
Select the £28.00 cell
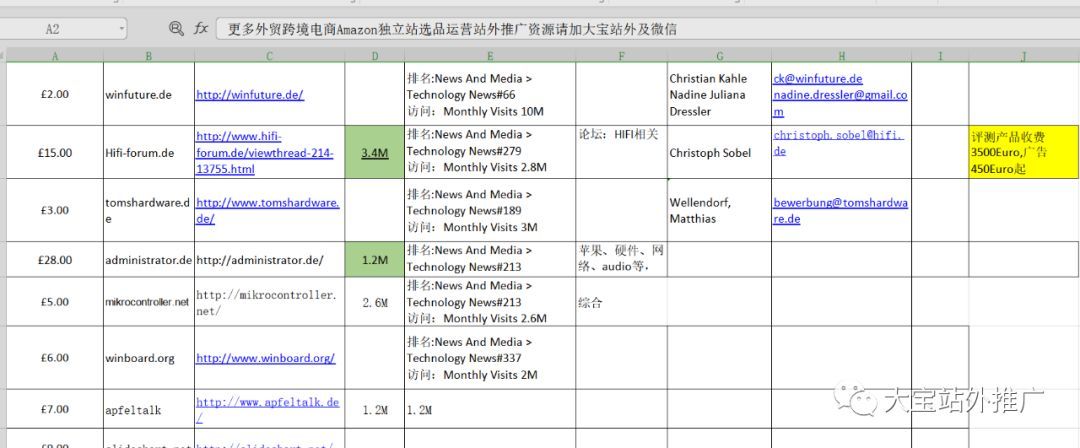pyautogui.click(x=55, y=260)
